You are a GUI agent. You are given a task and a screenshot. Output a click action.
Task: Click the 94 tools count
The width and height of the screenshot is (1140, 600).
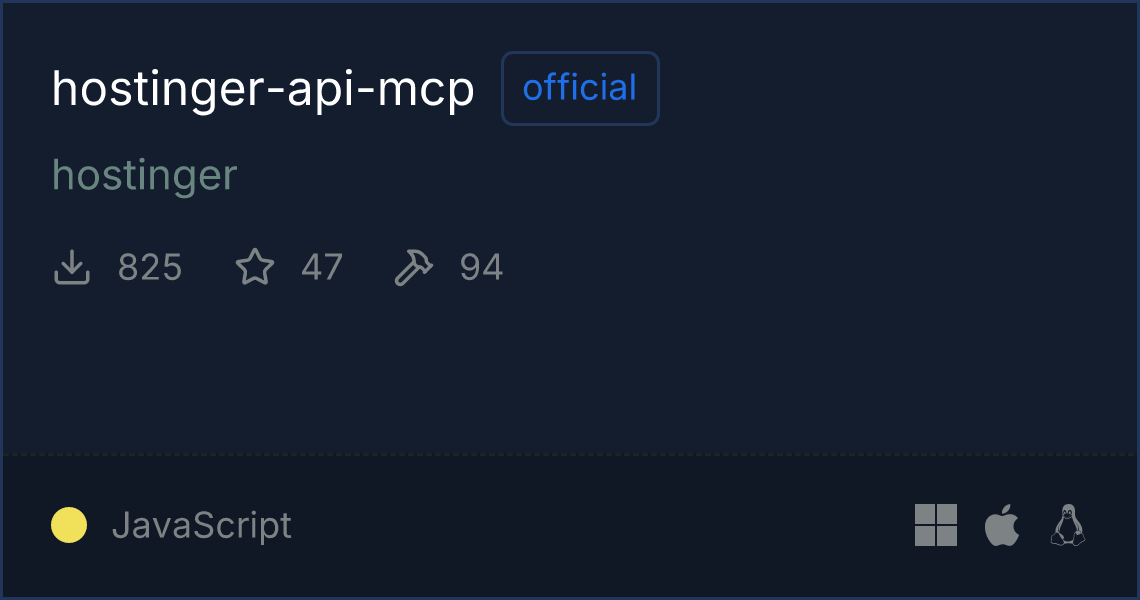click(481, 268)
